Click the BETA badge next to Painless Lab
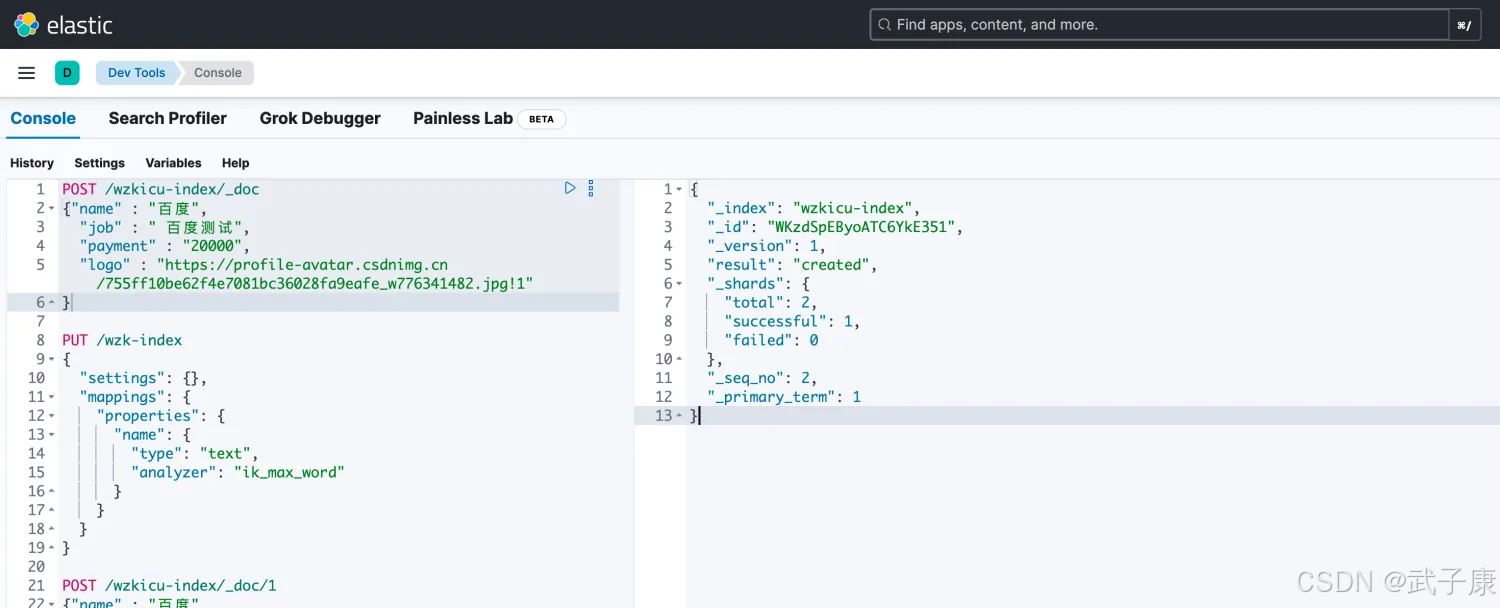This screenshot has width=1500, height=608. tap(541, 119)
